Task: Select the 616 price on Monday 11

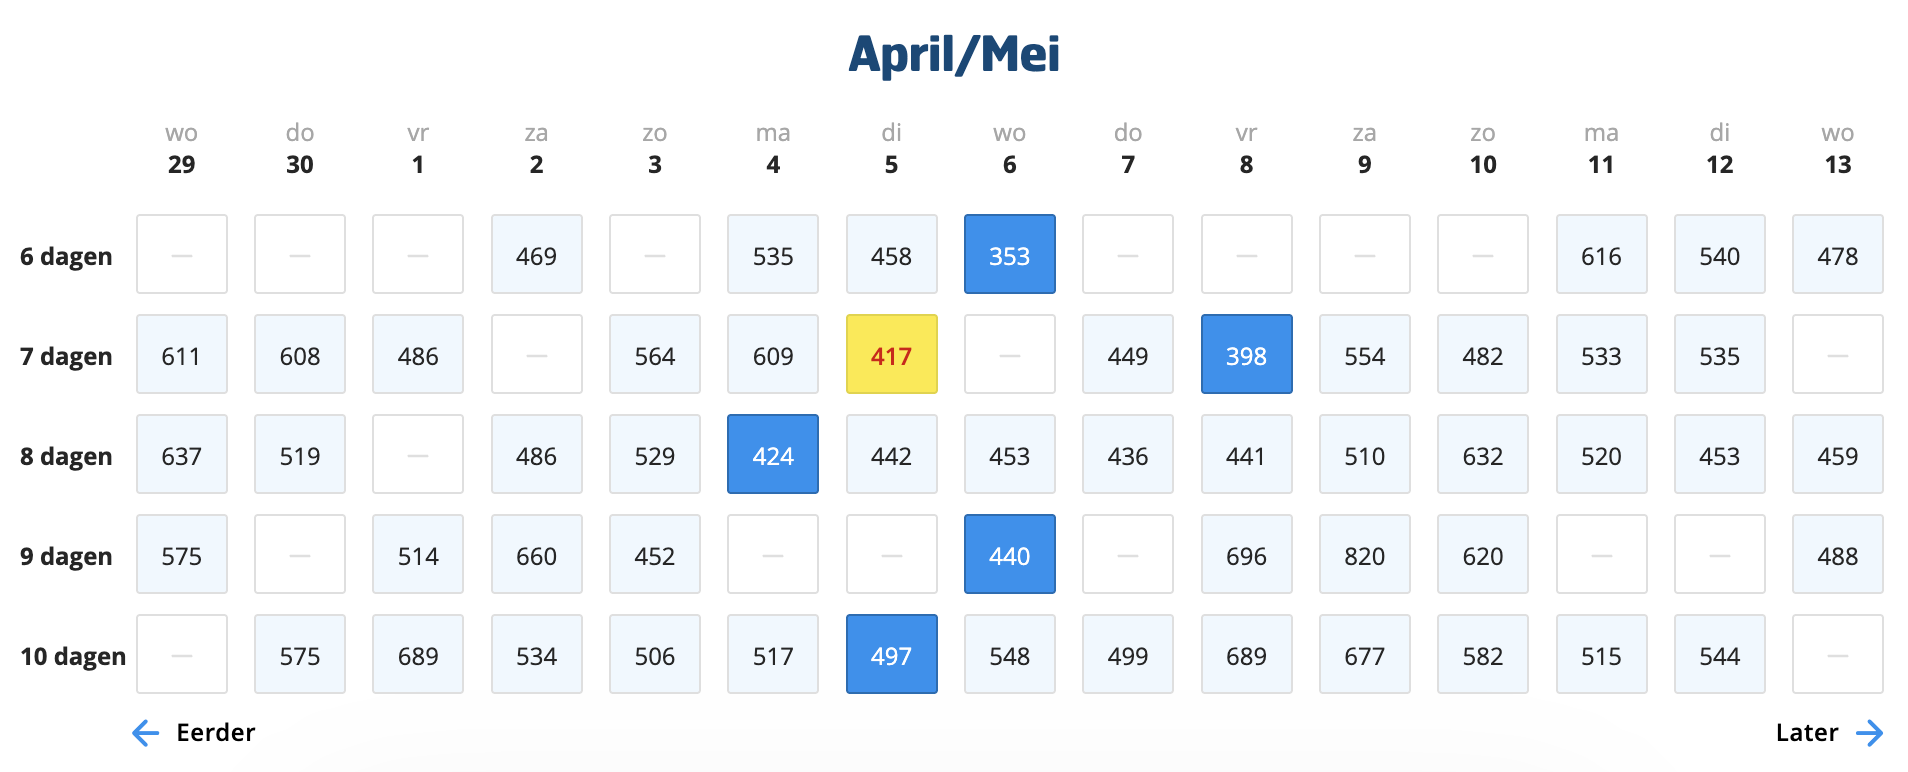Action: coord(1601,255)
